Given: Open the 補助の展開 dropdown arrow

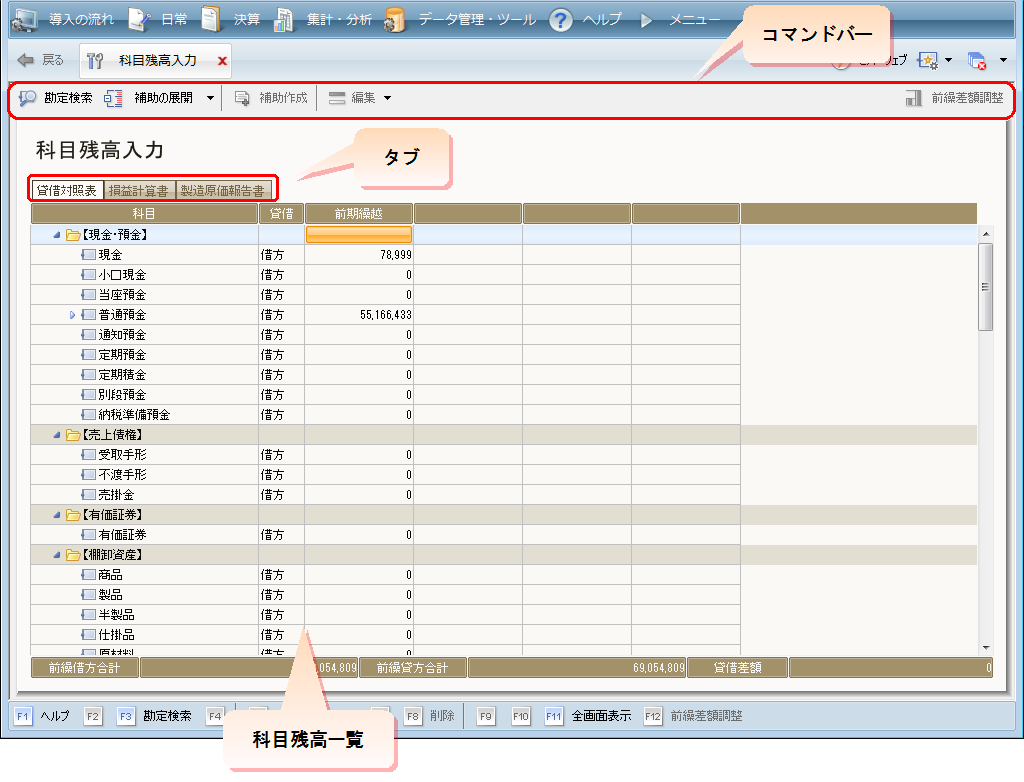Looking at the screenshot, I should click(210, 98).
